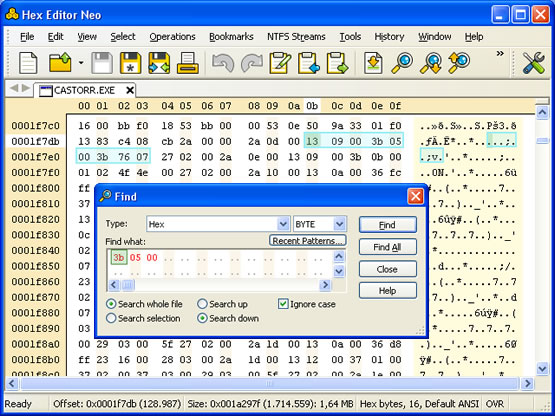Open the Operations menu

172,36
